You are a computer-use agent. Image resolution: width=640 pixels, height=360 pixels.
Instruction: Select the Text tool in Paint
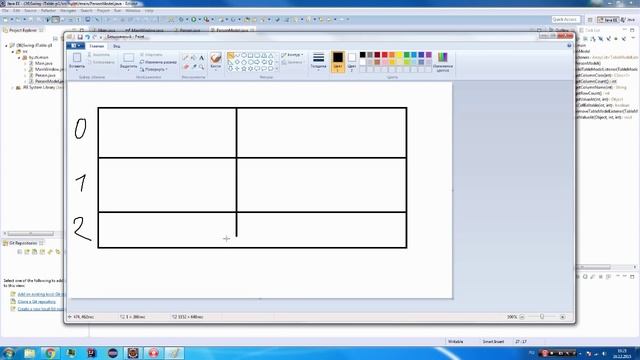pyautogui.click(x=201, y=58)
